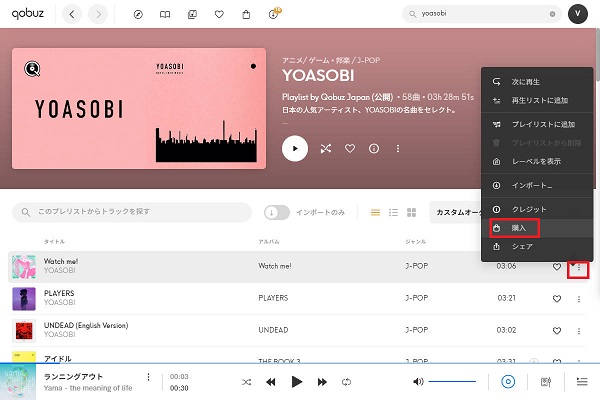Select プレイリストに追加 in context menu
Image resolution: width=600 pixels, height=400 pixels.
(x=537, y=124)
